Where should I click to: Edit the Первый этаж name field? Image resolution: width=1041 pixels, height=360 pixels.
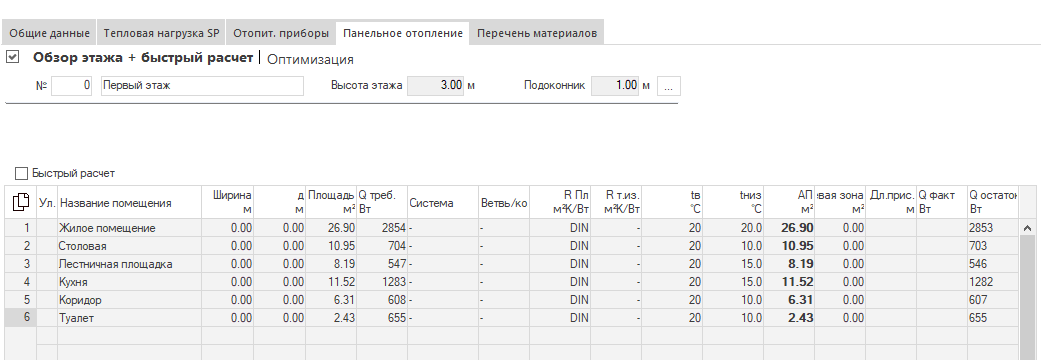tap(202, 86)
